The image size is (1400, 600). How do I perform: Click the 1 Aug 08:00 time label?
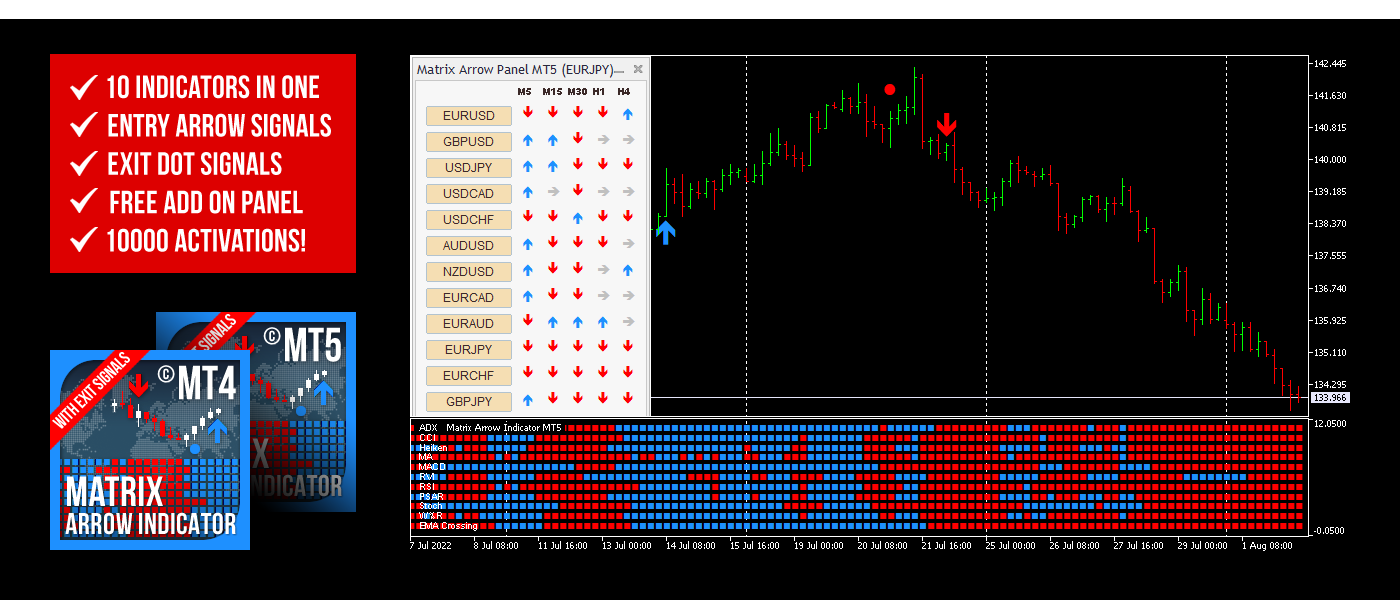pos(1267,546)
